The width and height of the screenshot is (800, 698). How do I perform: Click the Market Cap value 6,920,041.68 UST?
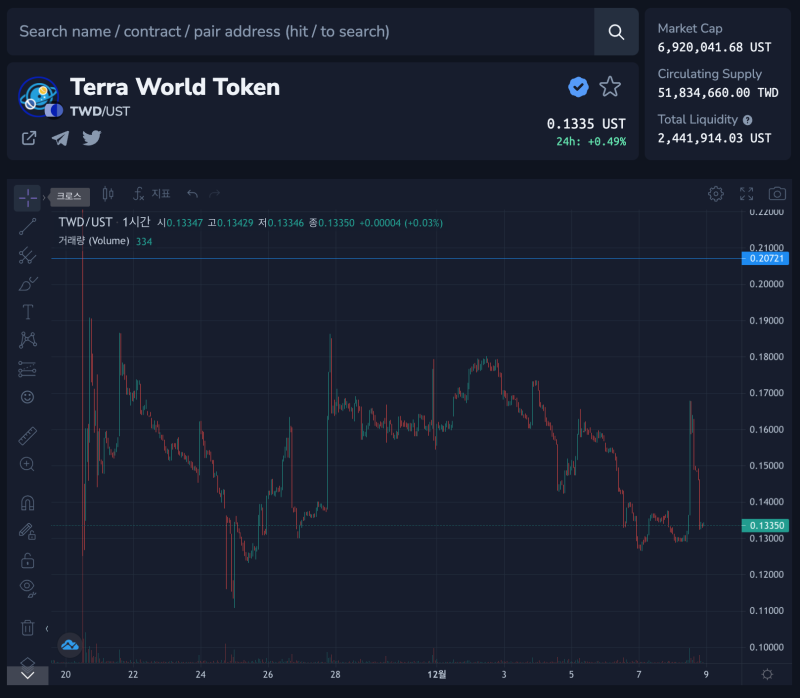[x=714, y=47]
